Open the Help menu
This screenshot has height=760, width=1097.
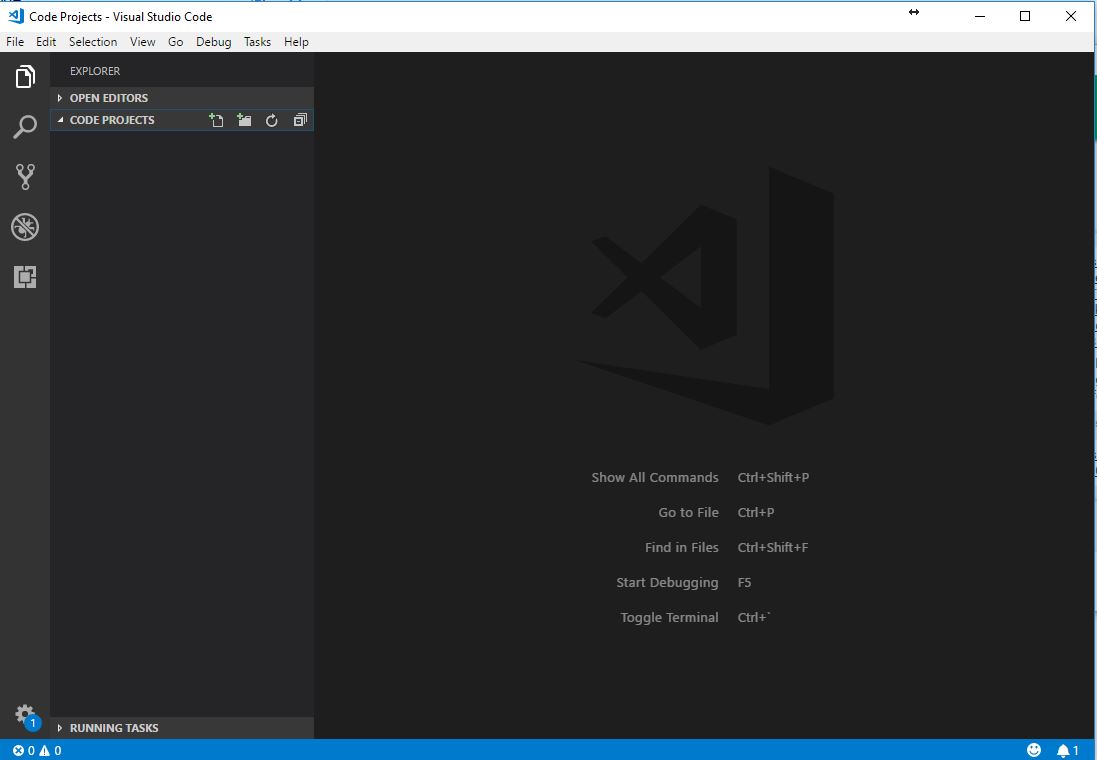point(297,41)
